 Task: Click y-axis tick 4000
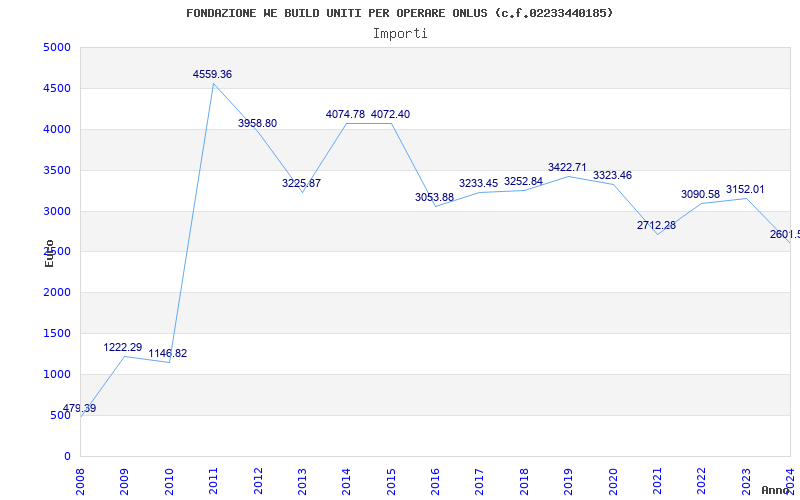click(57, 130)
